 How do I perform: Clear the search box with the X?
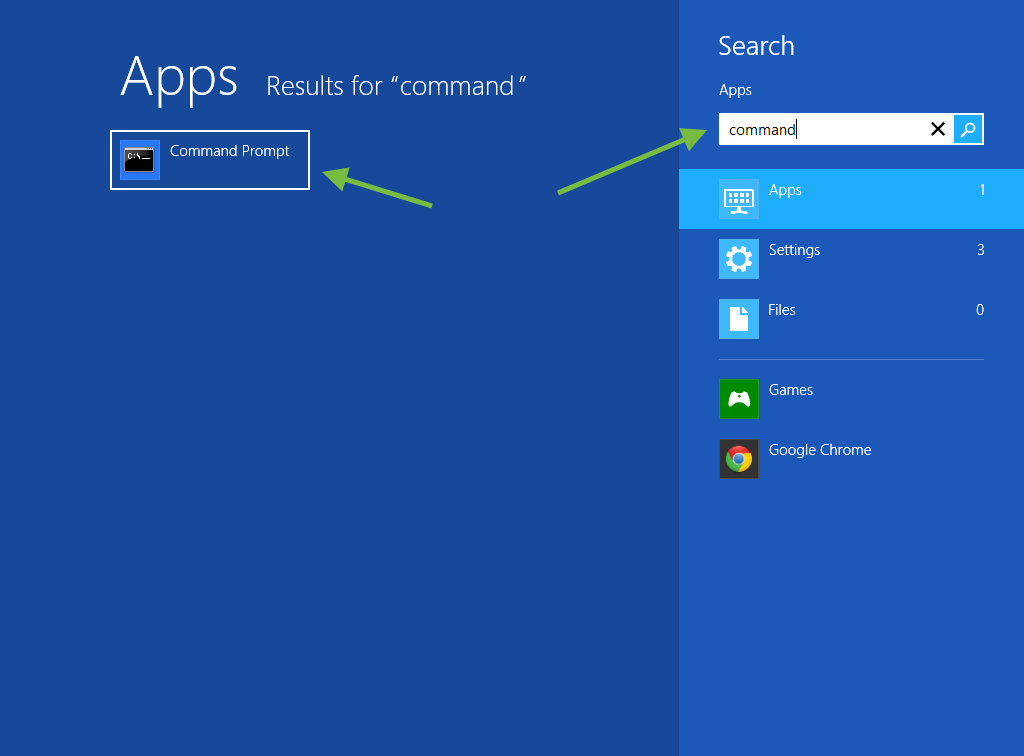click(938, 129)
